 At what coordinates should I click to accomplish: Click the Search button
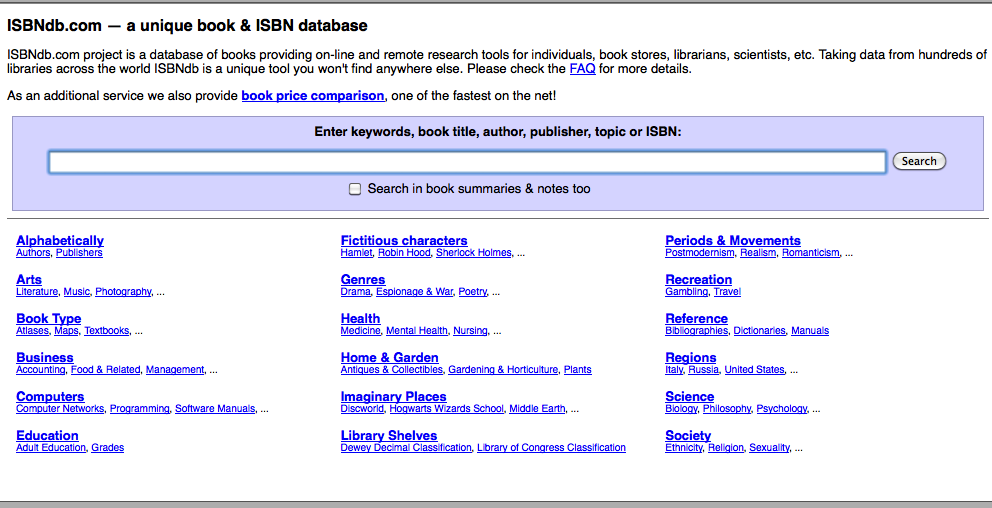coord(919,161)
